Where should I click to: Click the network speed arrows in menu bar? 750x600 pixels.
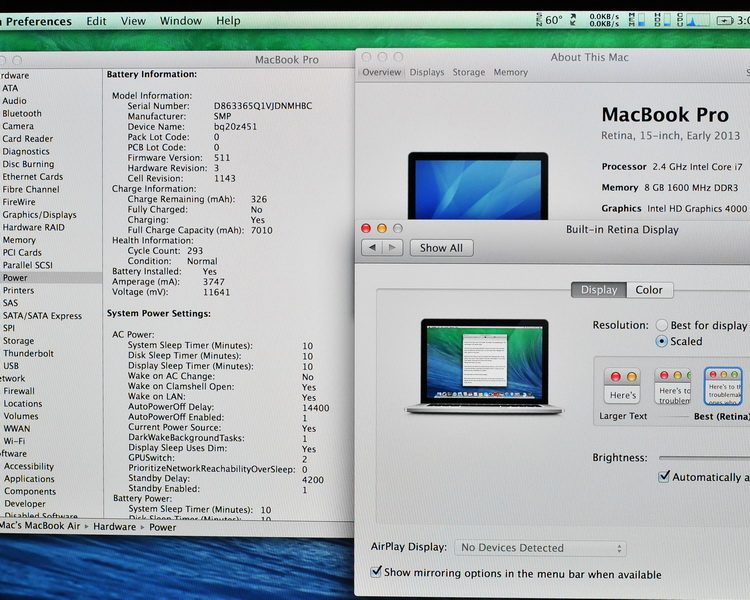[x=573, y=20]
